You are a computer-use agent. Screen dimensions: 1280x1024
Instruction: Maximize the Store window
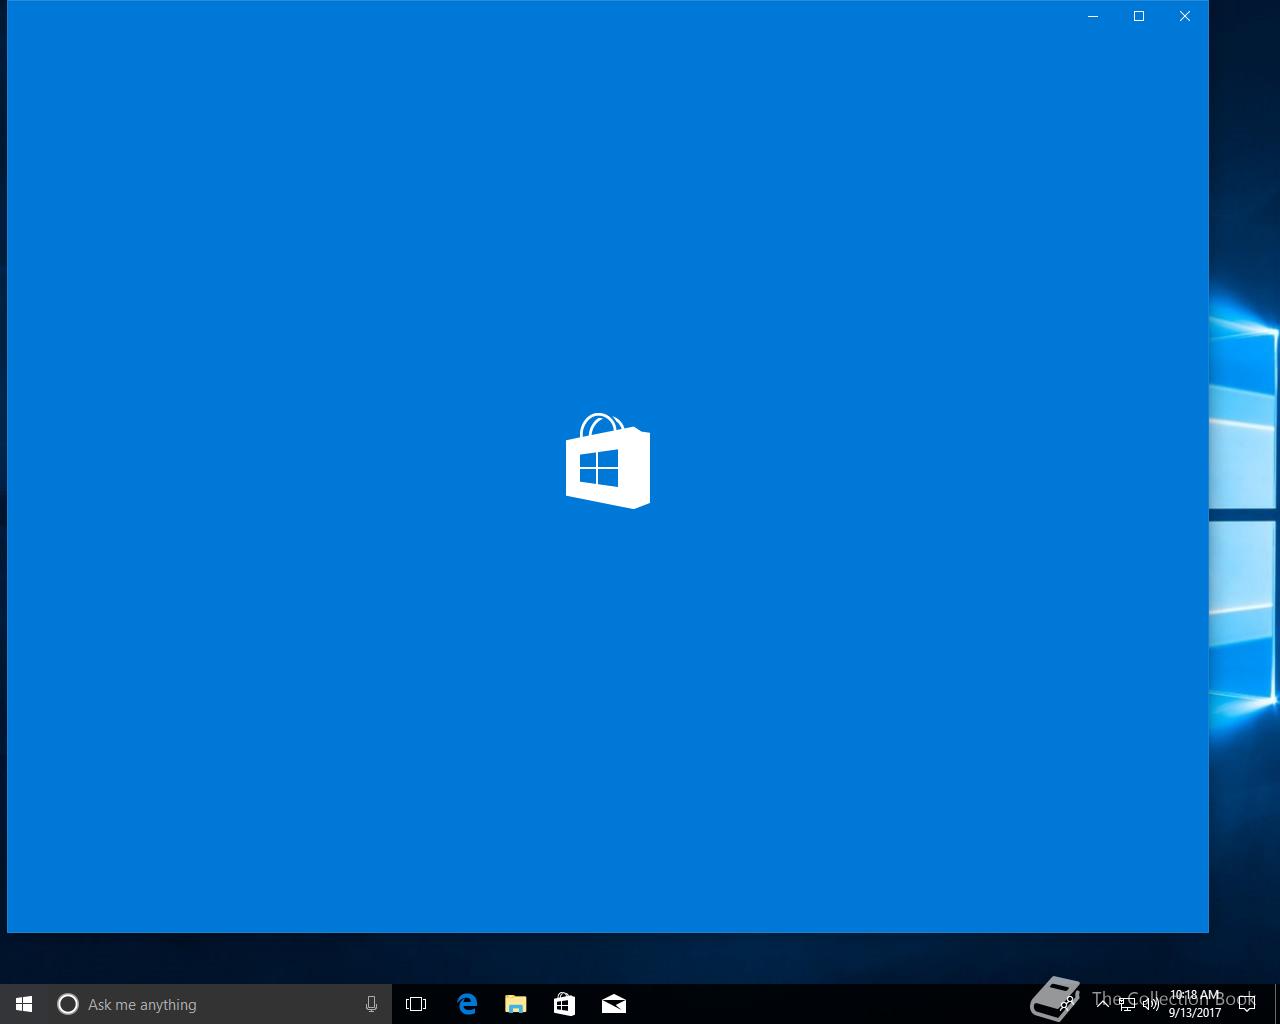(x=1139, y=16)
